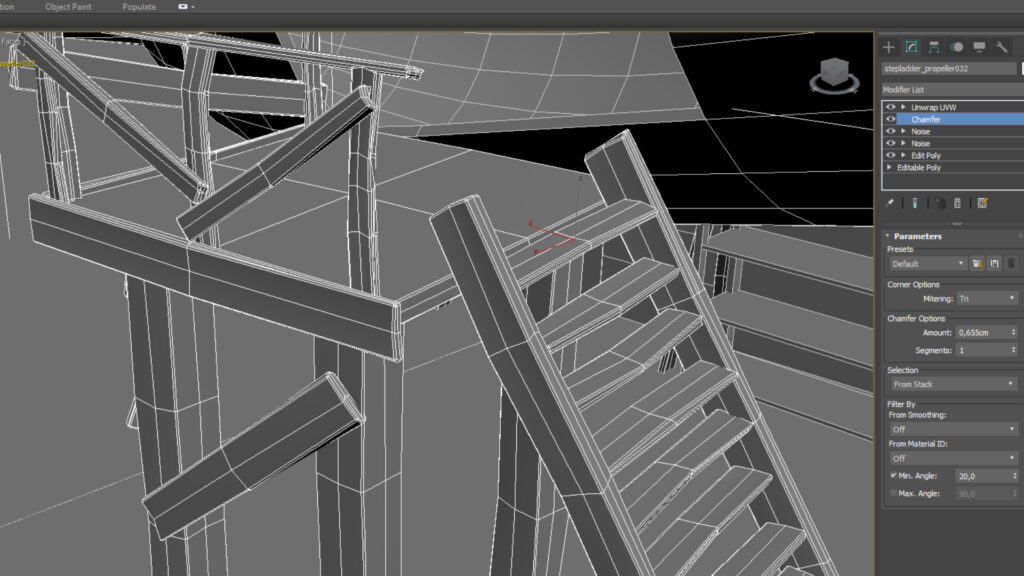Click the object color swatch beside the name
The image size is (1024, 576).
coord(1021,68)
